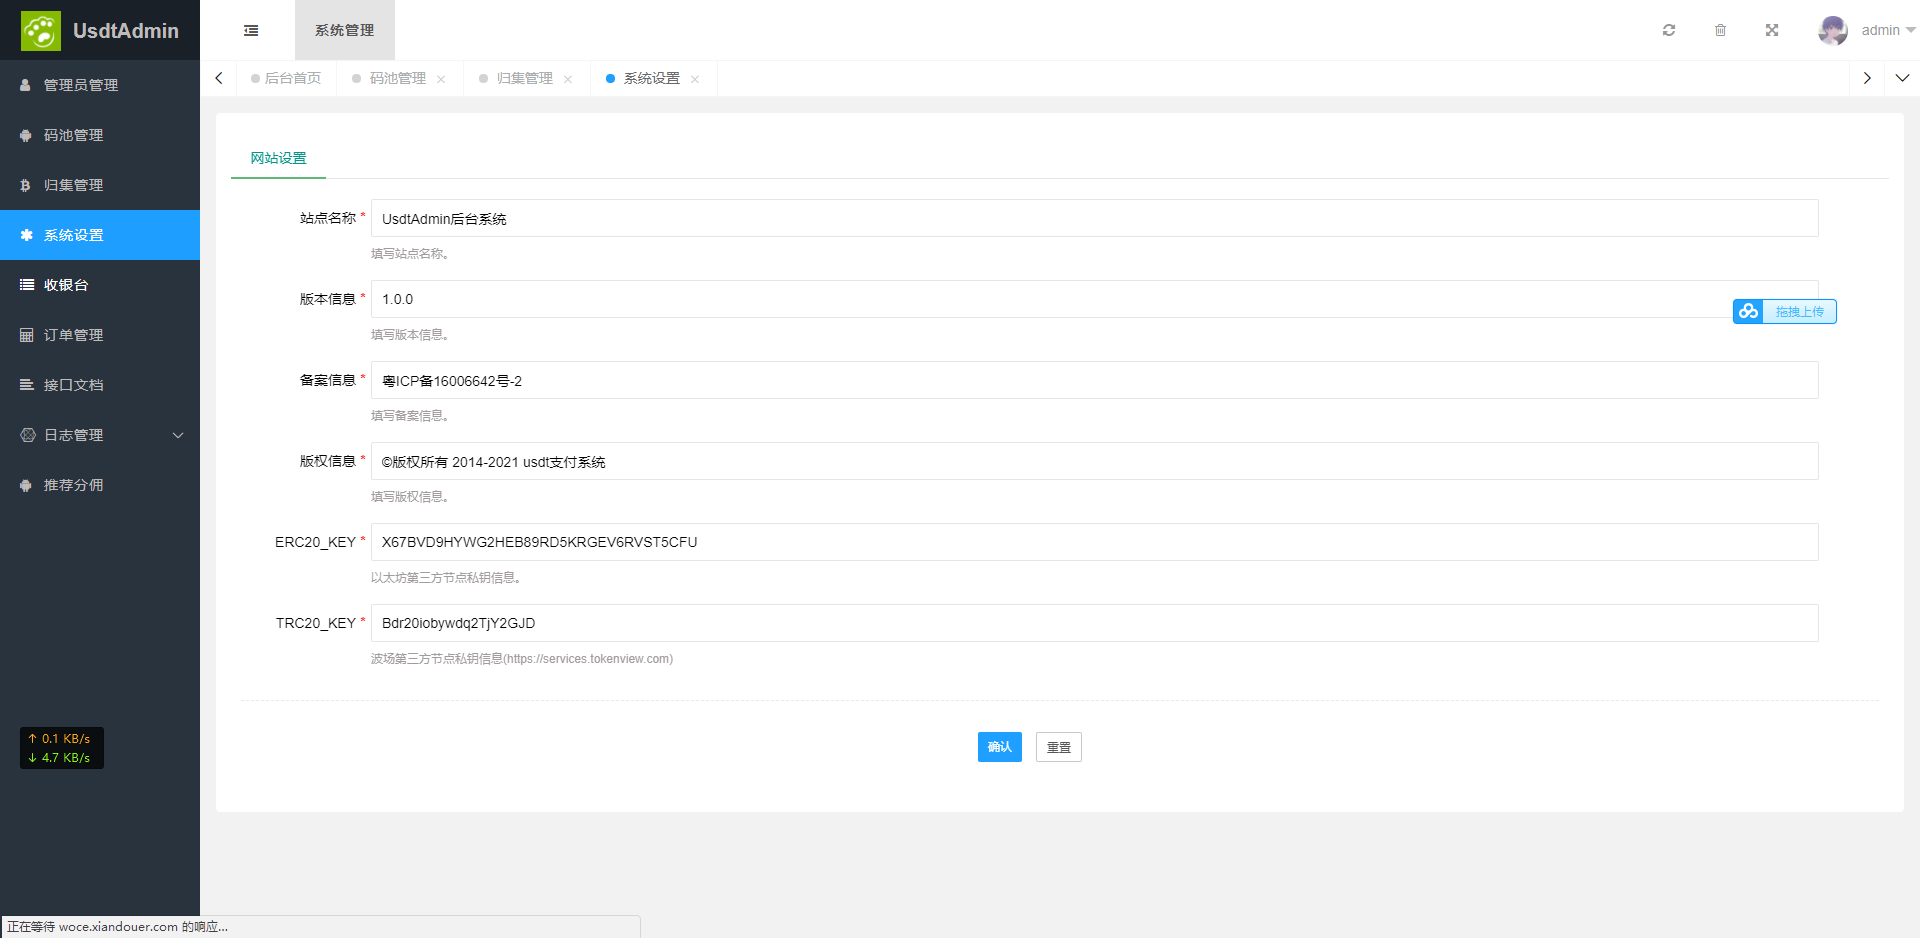Close the 系统设置 page tab
1920x938 pixels.
695,79
